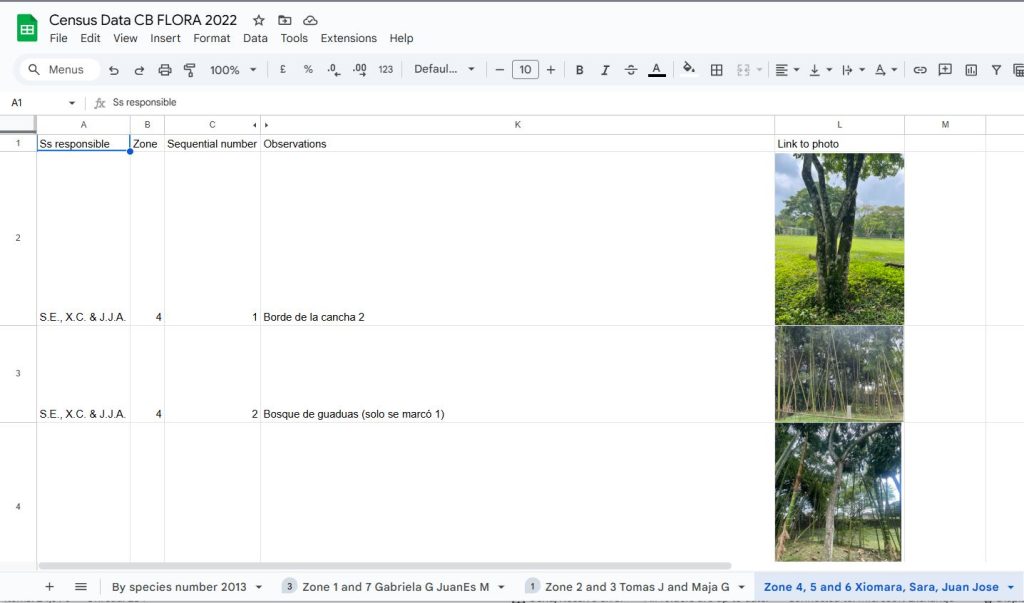Toggle strikethrough formatting
Viewport: 1024px width, 603px height.
click(x=631, y=70)
